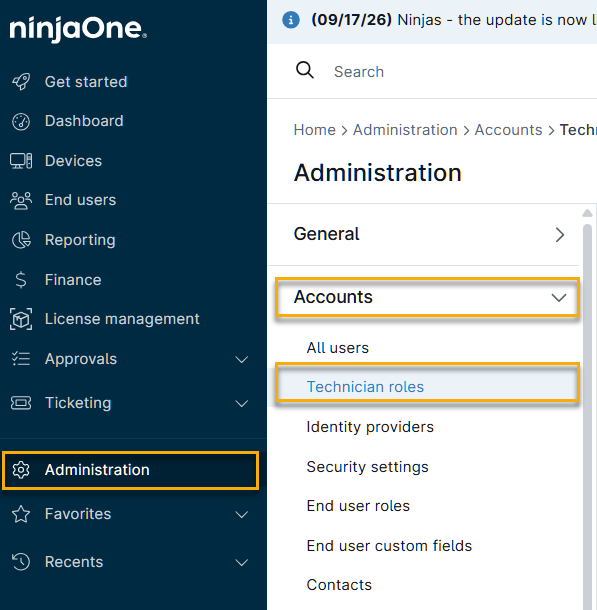Expand the Ticketing chevron
The width and height of the screenshot is (597, 610).
(x=242, y=404)
